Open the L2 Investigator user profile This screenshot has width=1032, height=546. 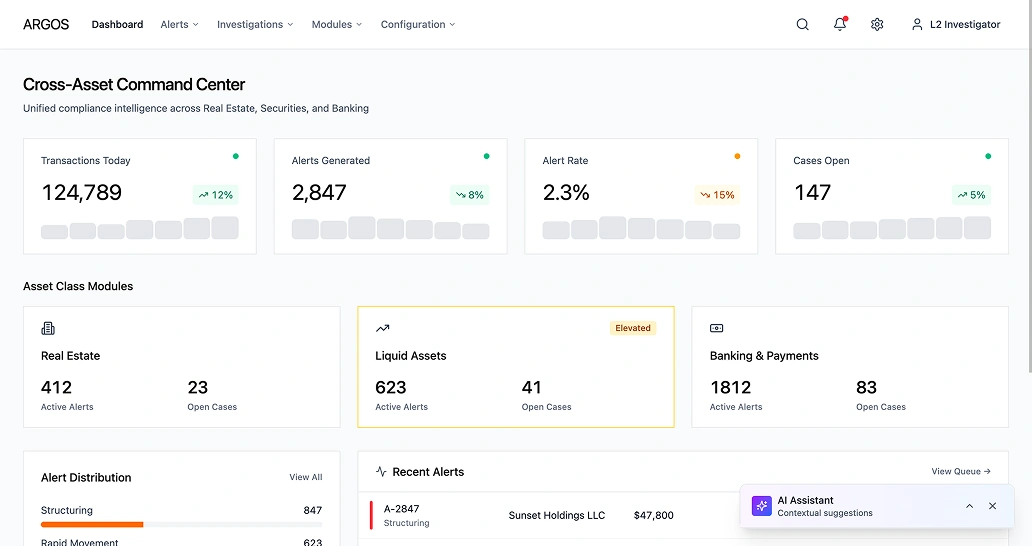(x=955, y=25)
